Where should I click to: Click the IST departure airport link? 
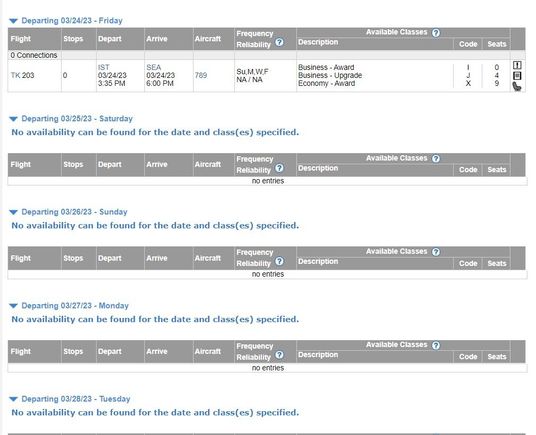(104, 67)
